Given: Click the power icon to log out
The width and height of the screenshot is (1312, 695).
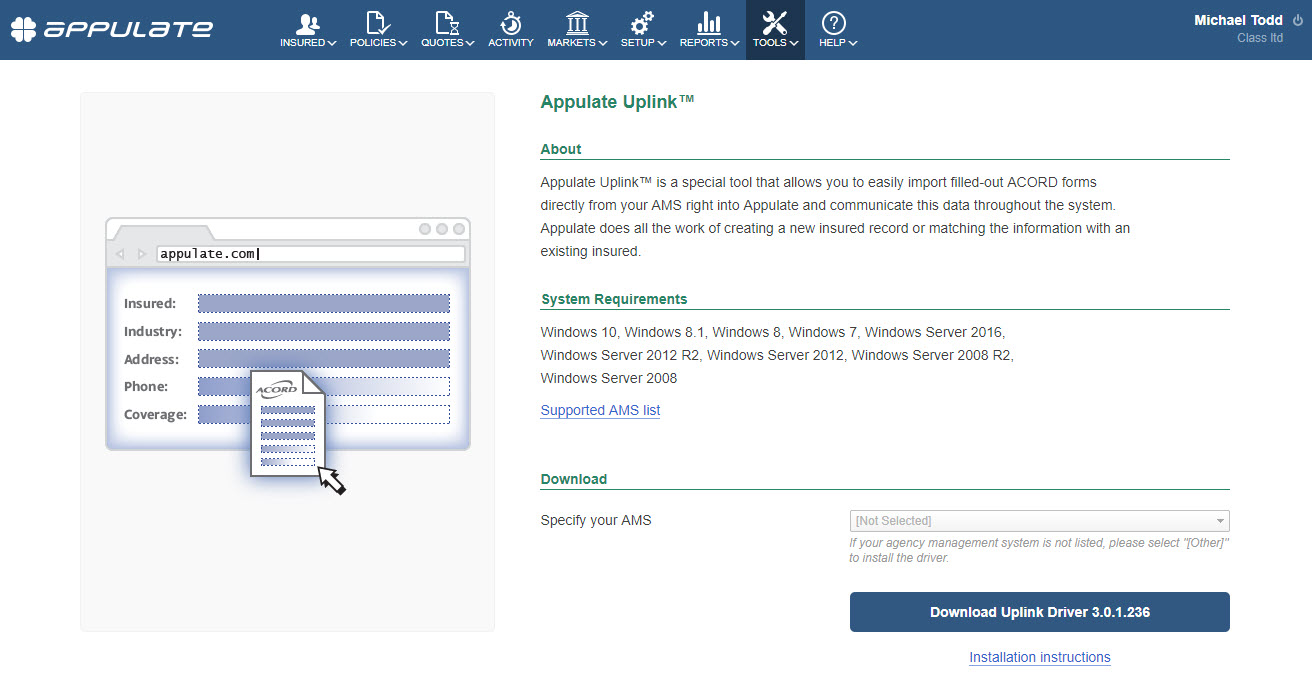Looking at the screenshot, I should pyautogui.click(x=1298, y=21).
